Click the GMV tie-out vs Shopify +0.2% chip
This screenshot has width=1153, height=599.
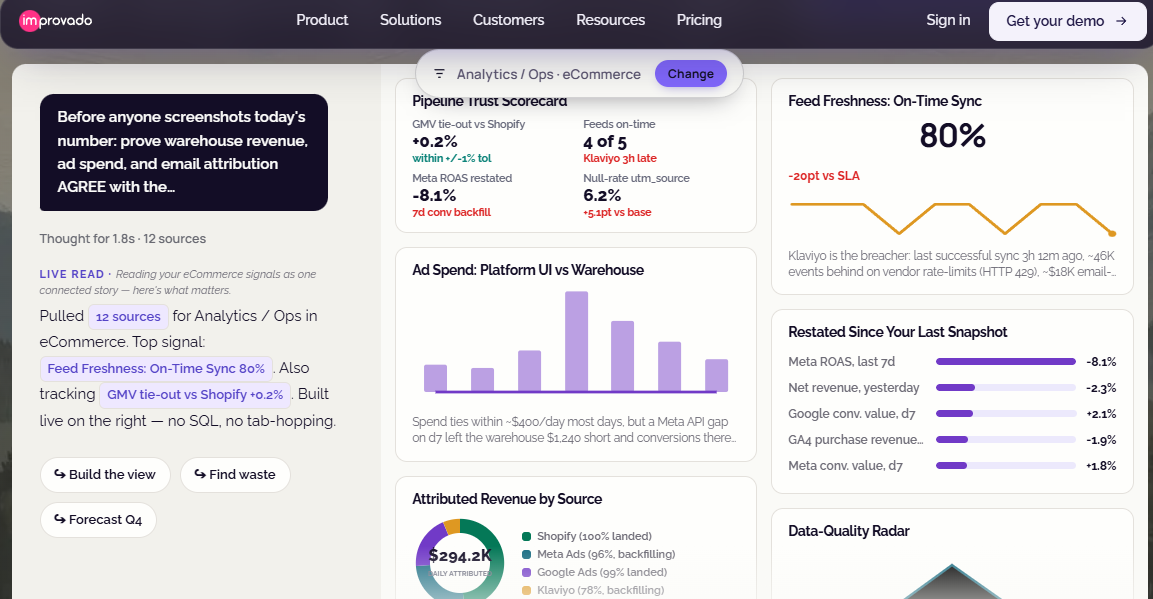[195, 395]
